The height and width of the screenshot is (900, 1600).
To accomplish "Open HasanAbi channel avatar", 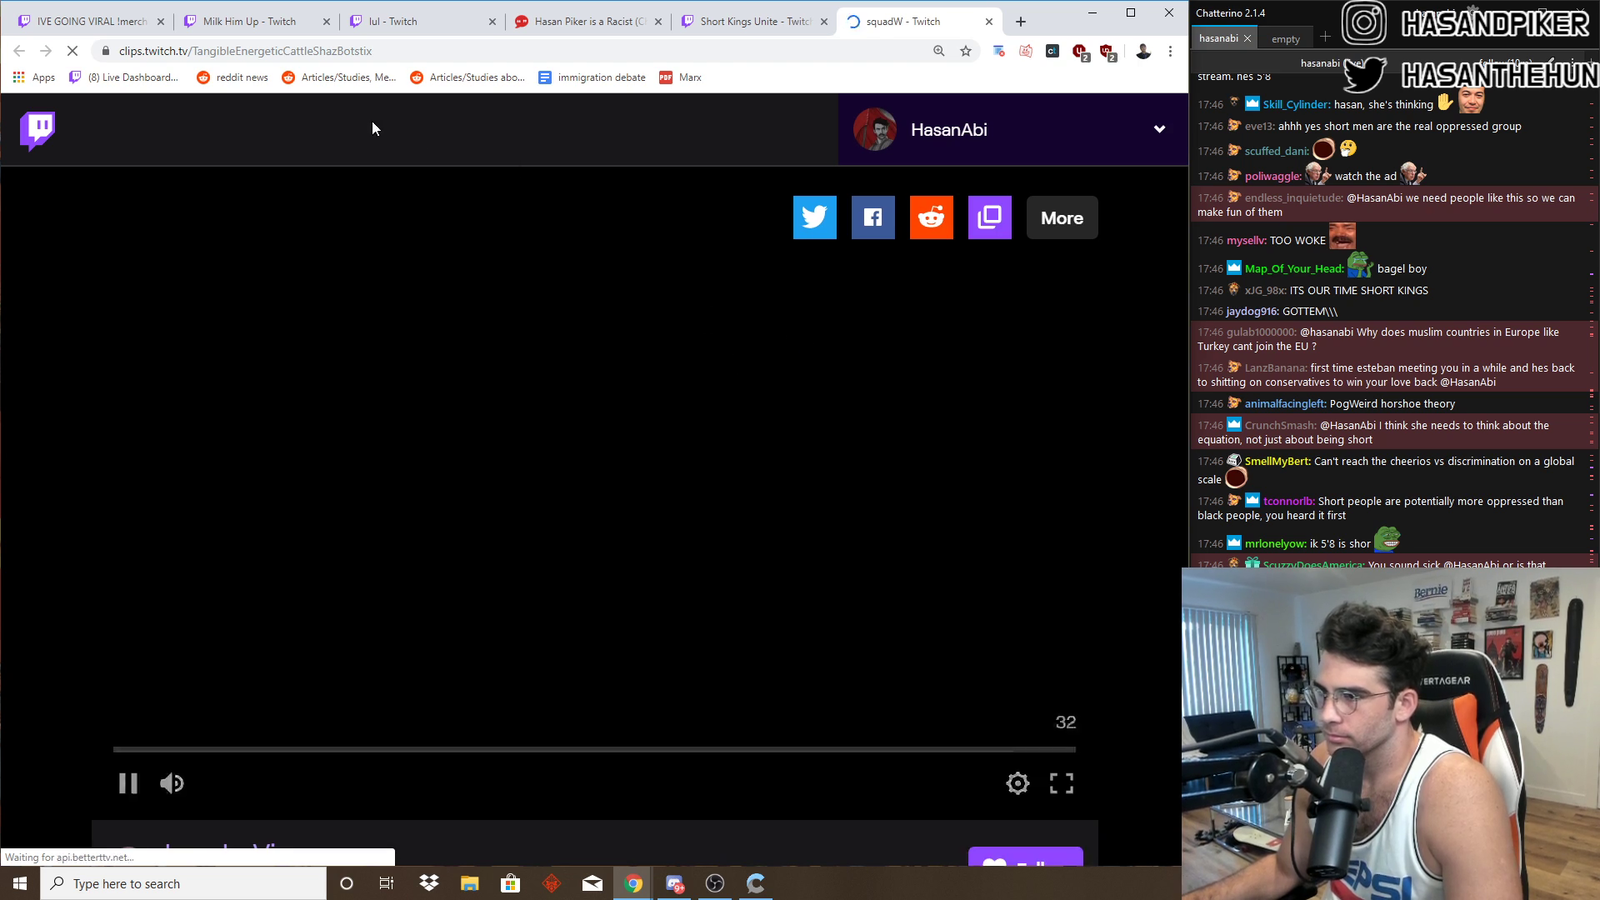I will (x=875, y=129).
